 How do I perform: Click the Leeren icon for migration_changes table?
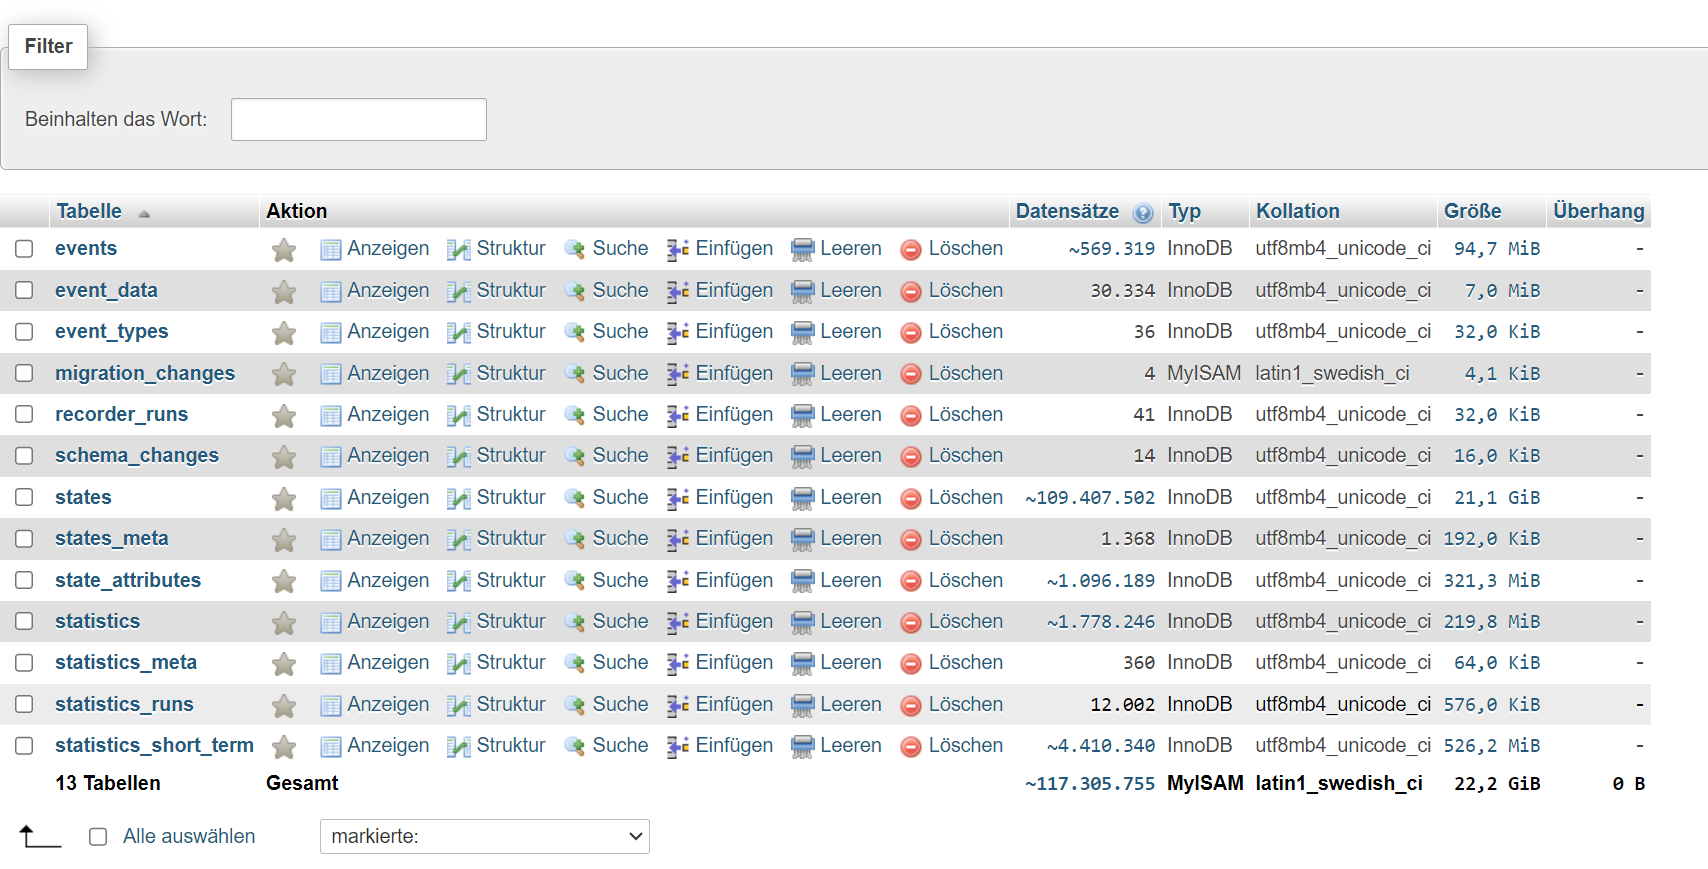(802, 375)
